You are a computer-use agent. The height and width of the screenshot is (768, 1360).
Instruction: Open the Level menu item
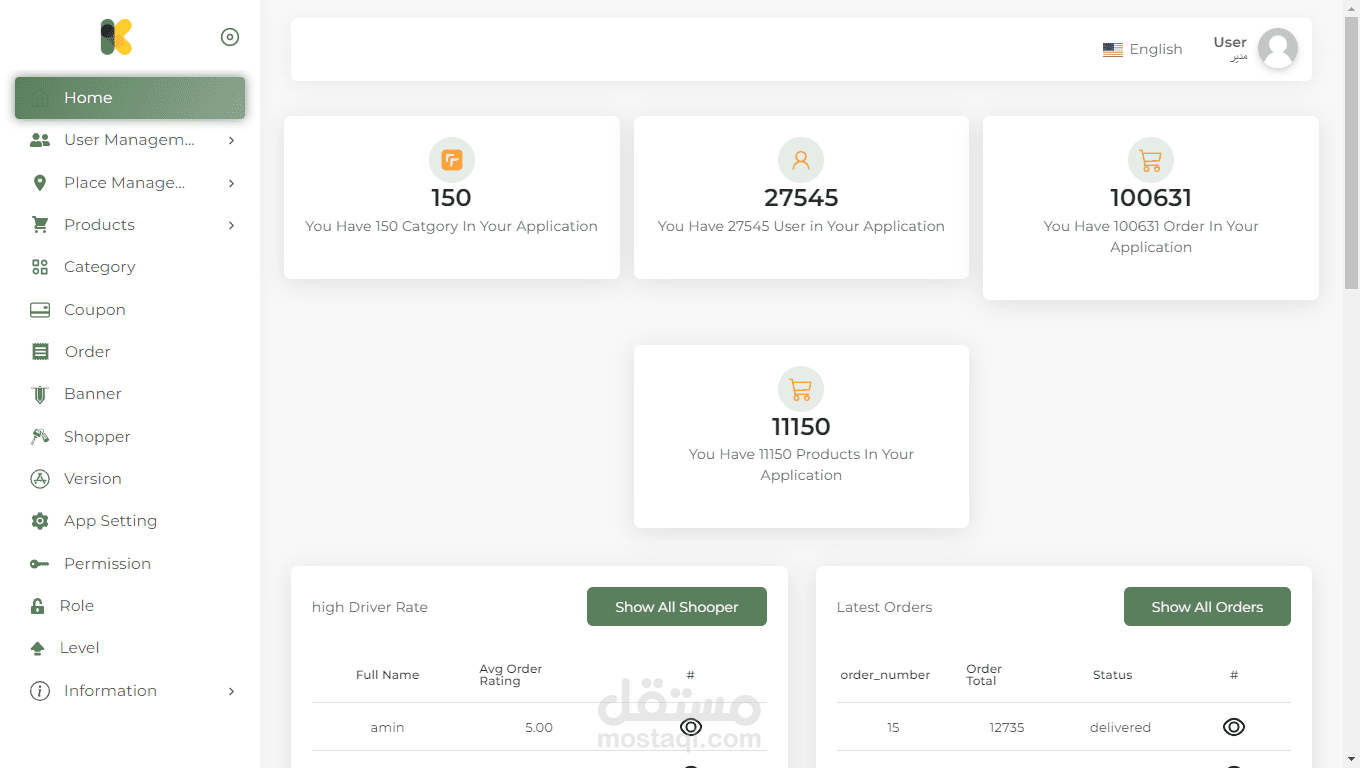(130, 648)
